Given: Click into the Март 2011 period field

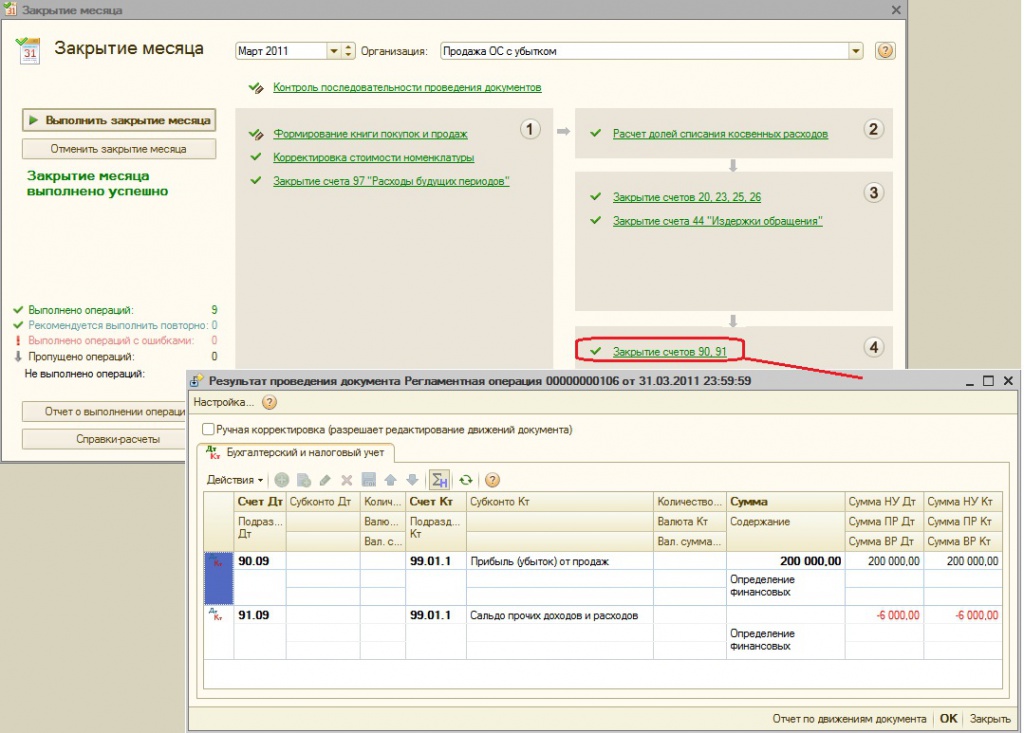Looking at the screenshot, I should pyautogui.click(x=281, y=51).
